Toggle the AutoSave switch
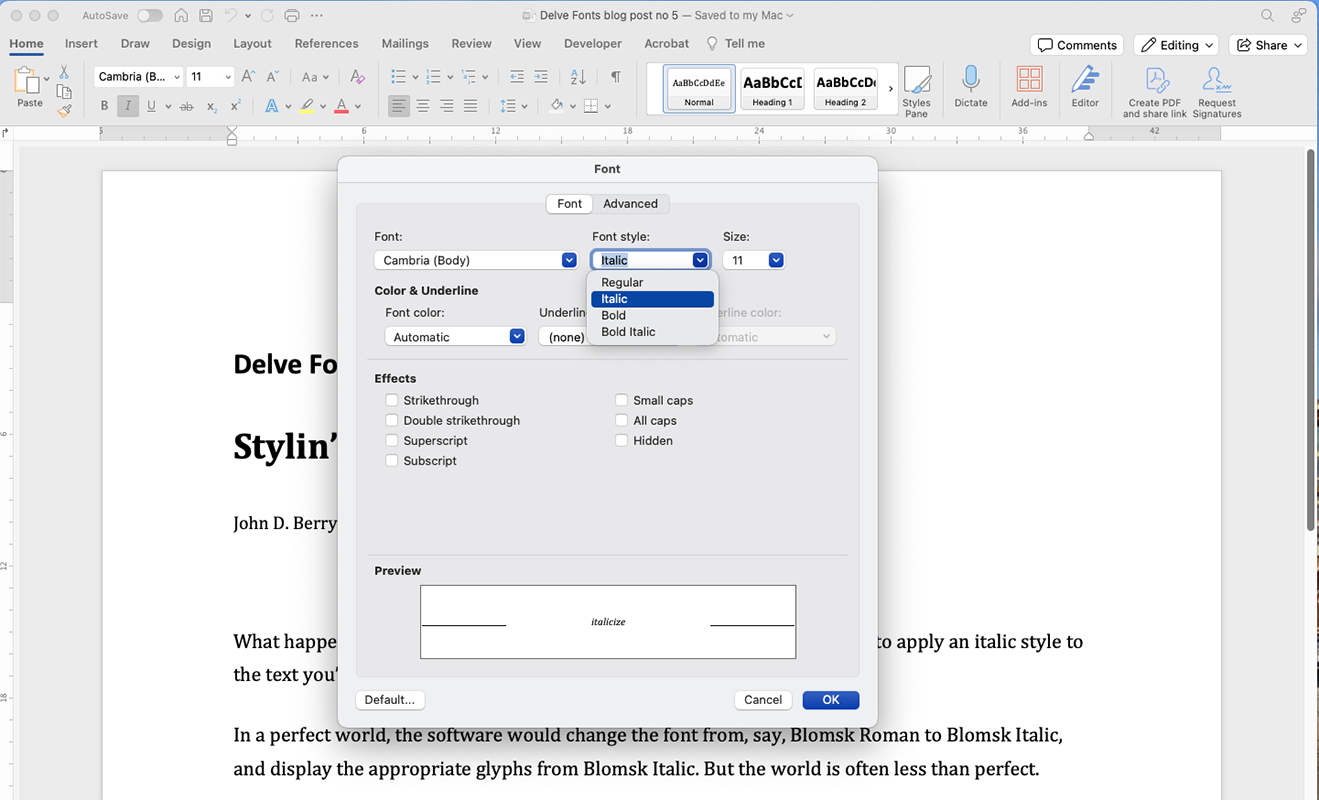Image resolution: width=1319 pixels, height=800 pixels. 150,15
